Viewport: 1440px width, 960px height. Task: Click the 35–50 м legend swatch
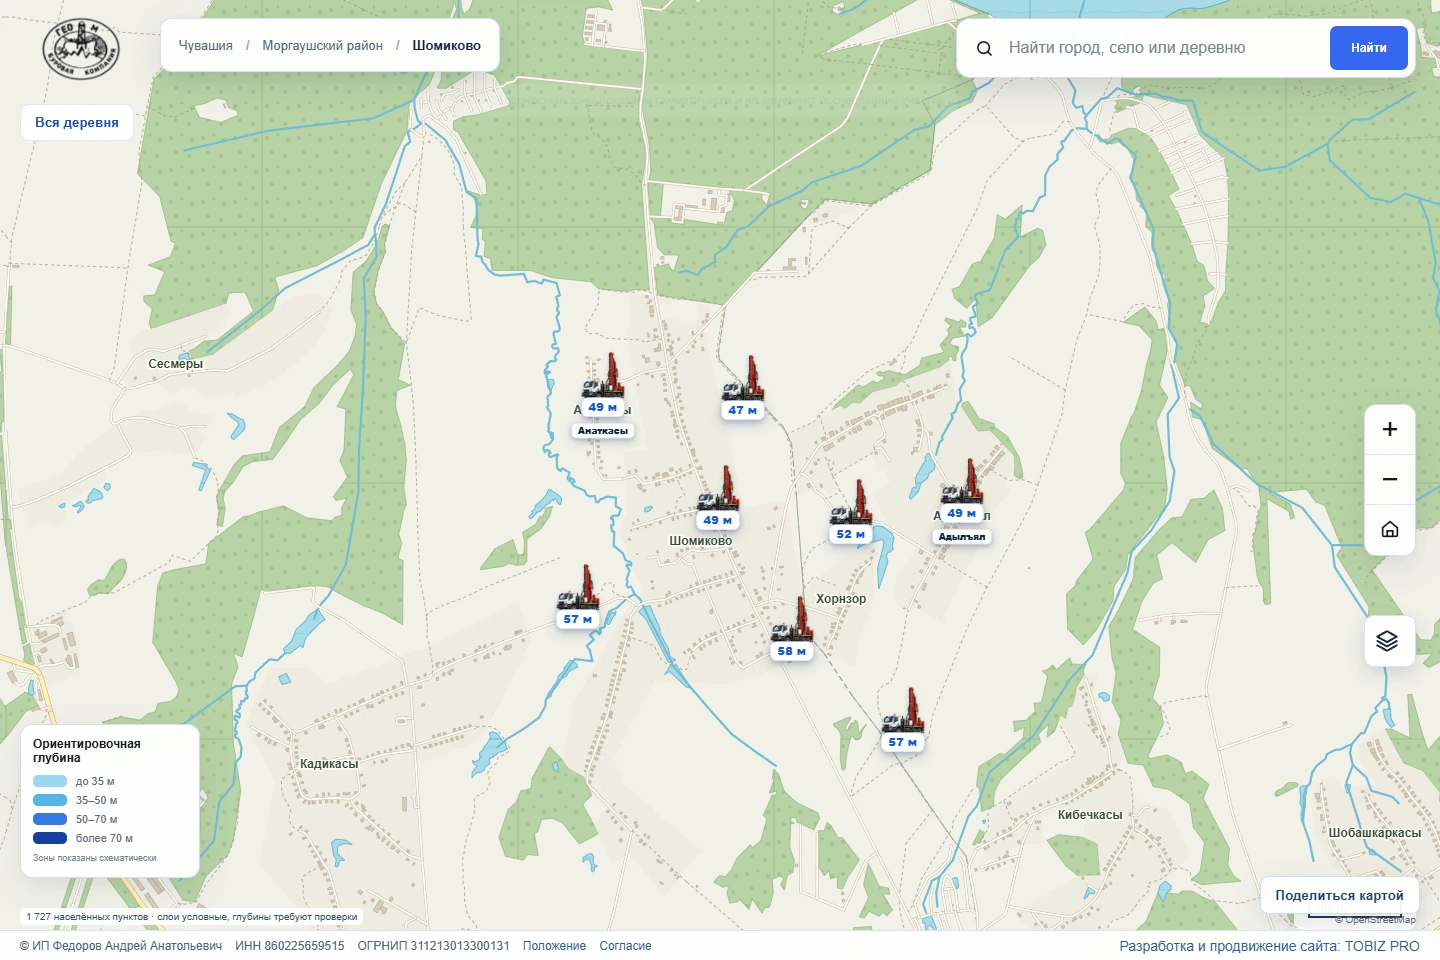pos(50,801)
